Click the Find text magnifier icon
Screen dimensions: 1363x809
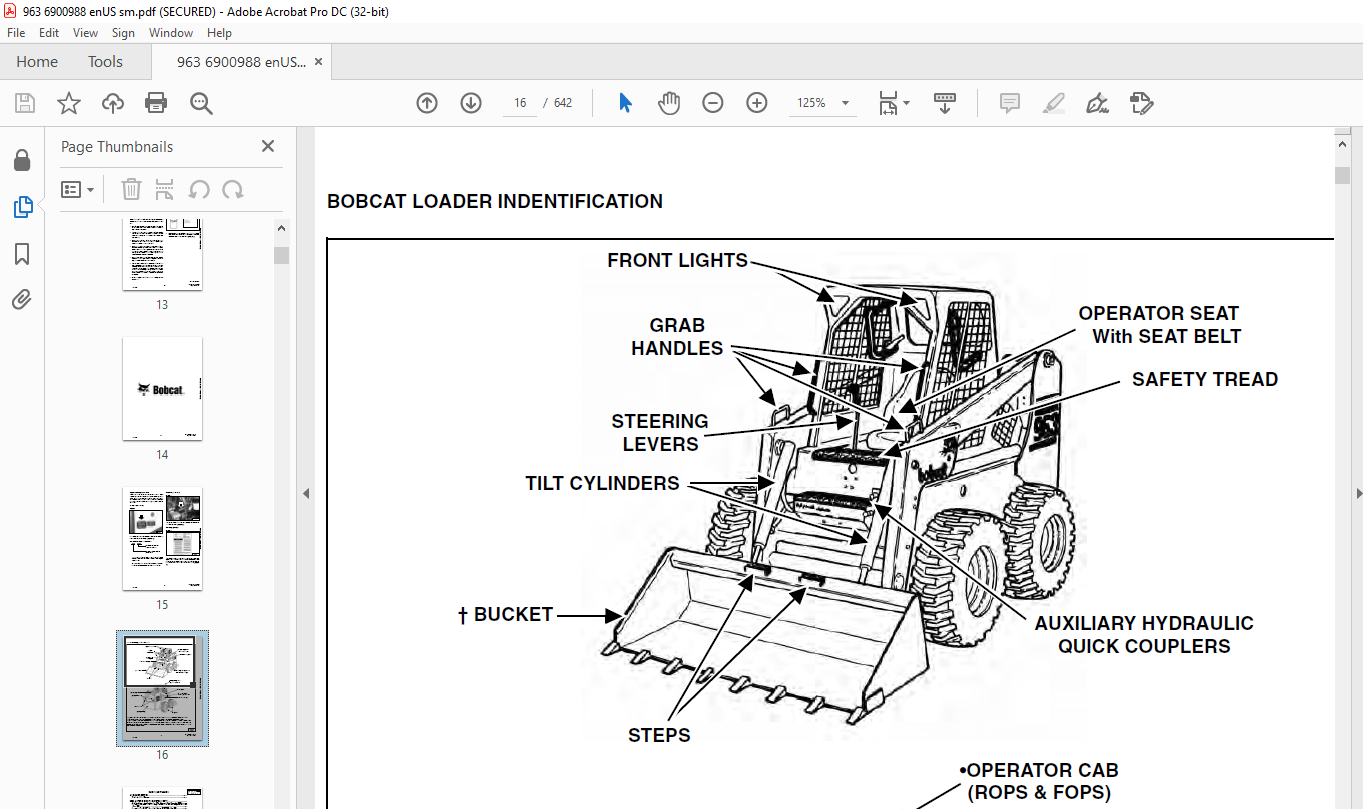coord(201,103)
